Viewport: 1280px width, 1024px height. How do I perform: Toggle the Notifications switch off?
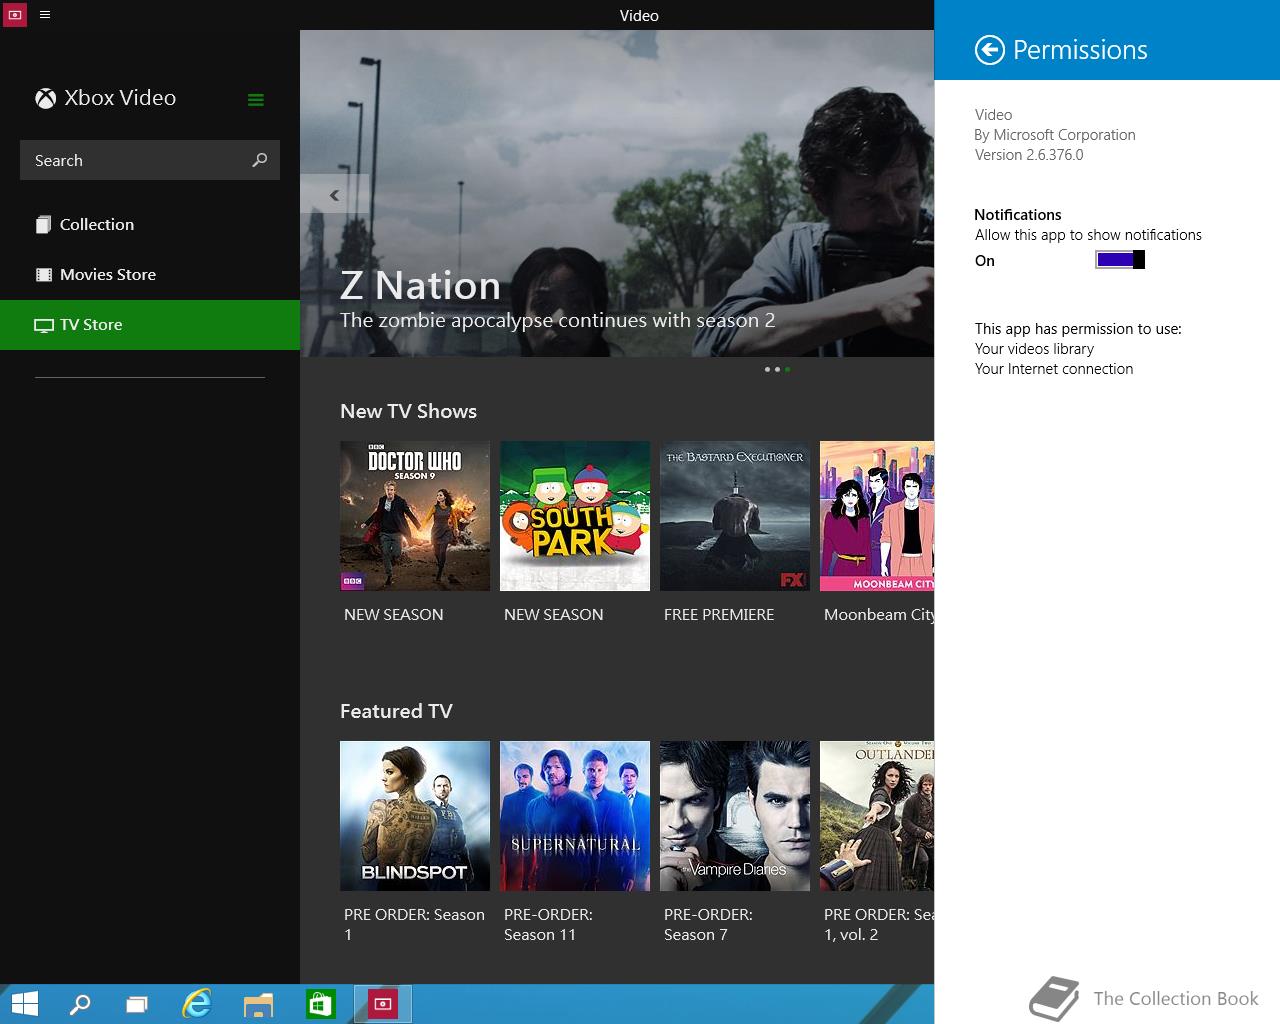click(x=1120, y=260)
